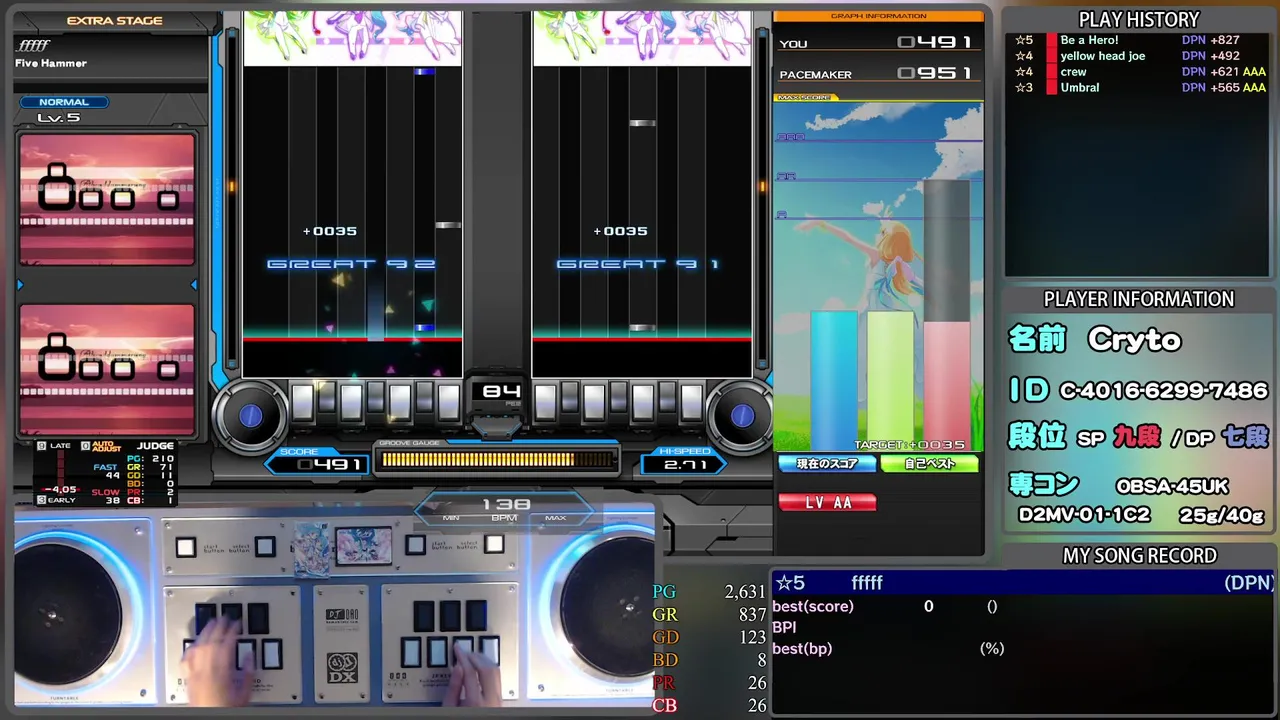This screenshot has width=1280, height=720.
Task: Click the TARGET:+0035 label
Action: [x=910, y=445]
